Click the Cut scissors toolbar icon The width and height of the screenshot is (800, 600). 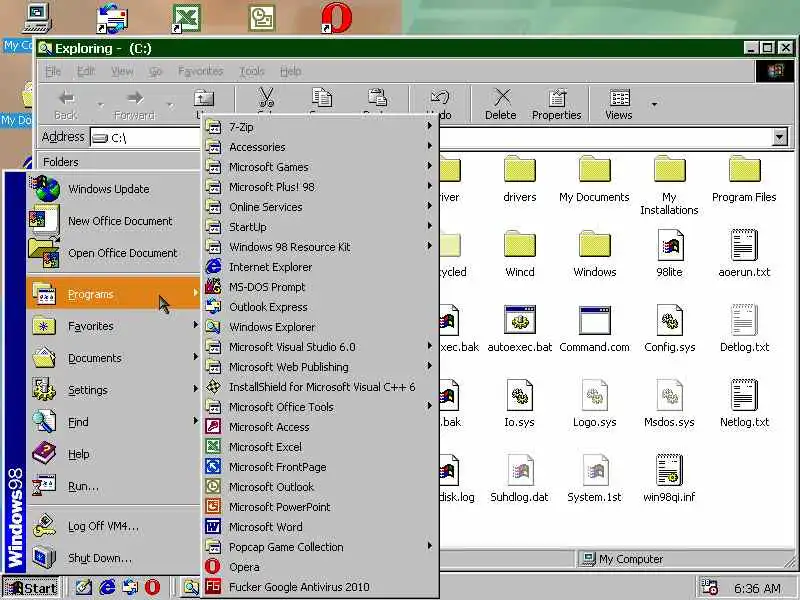tap(266, 97)
